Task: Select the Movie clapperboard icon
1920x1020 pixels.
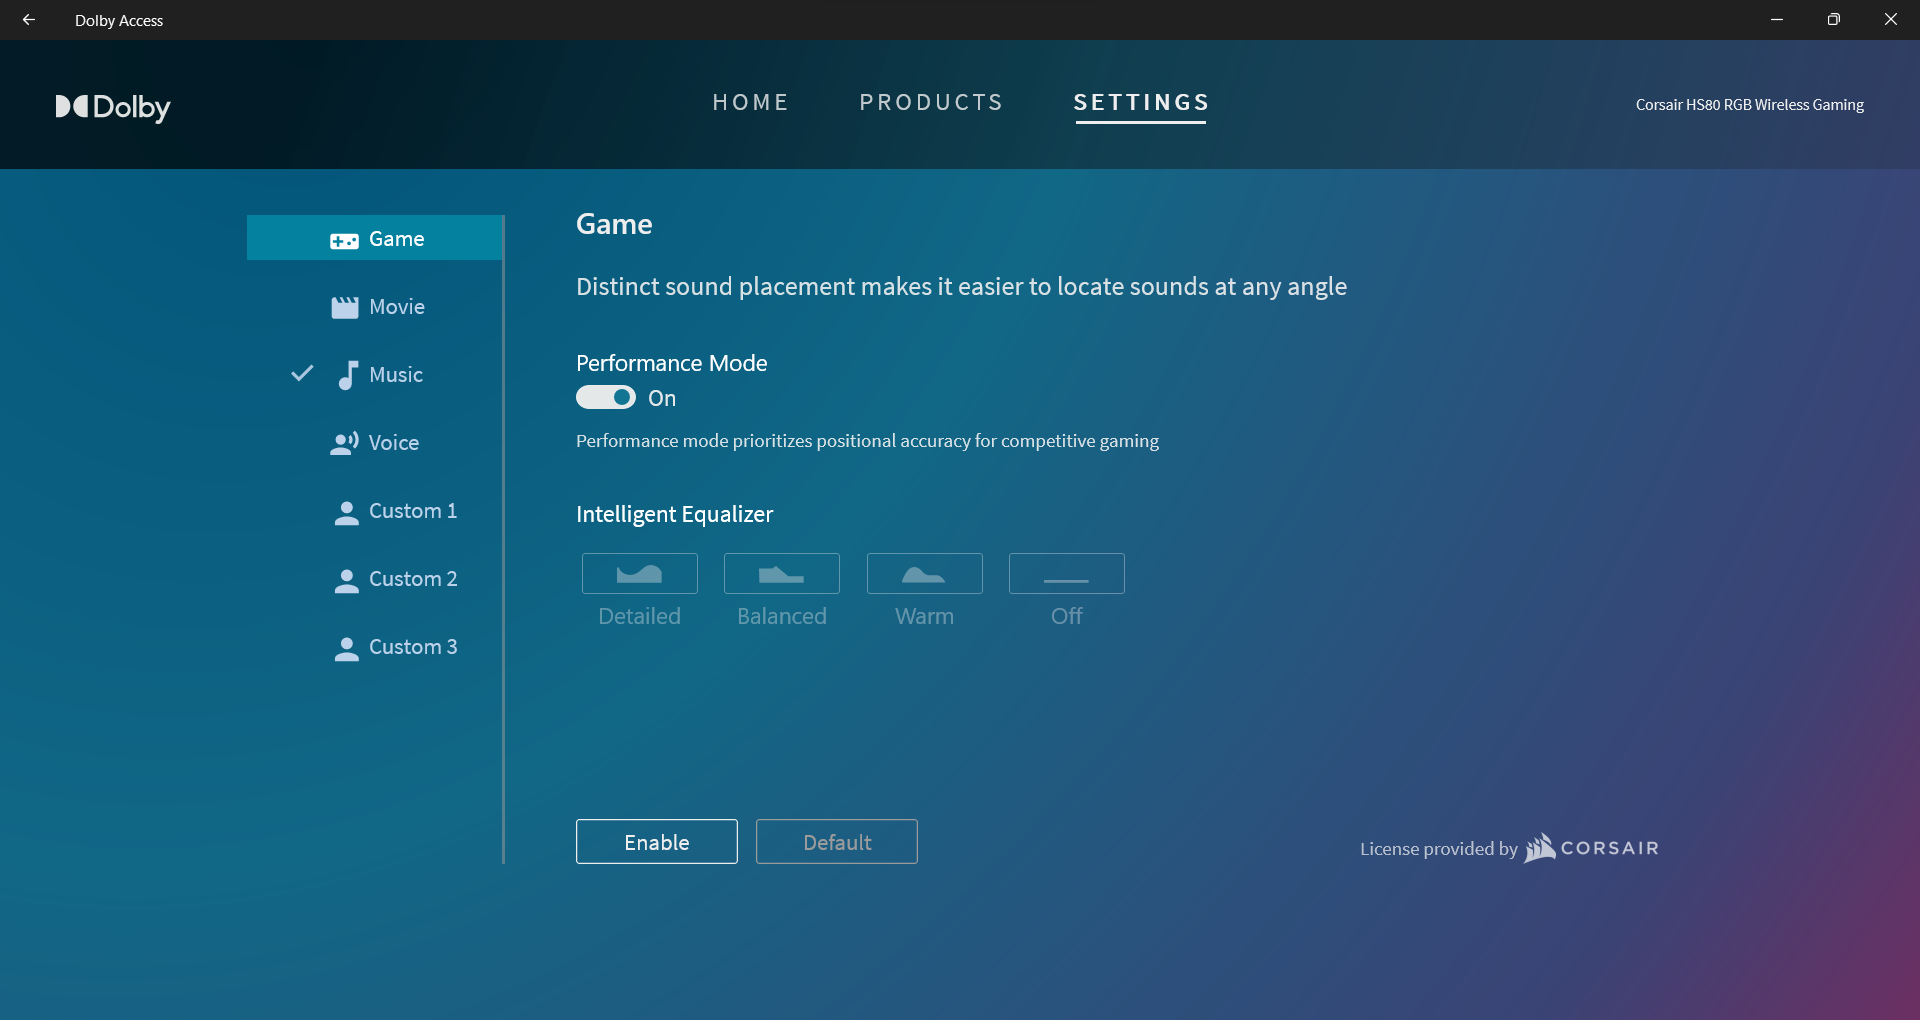Action: click(345, 308)
